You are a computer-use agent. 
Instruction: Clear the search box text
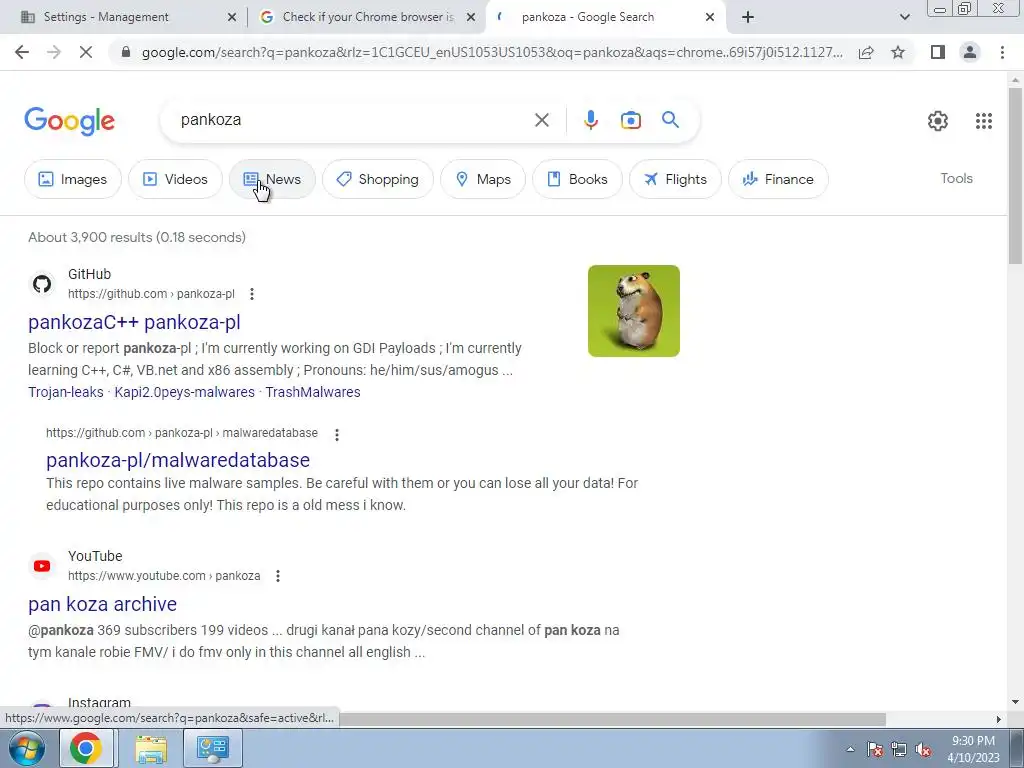click(541, 120)
